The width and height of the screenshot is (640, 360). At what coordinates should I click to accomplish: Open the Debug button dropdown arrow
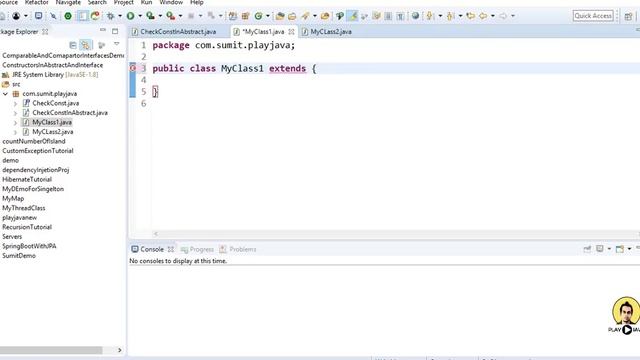click(120, 16)
